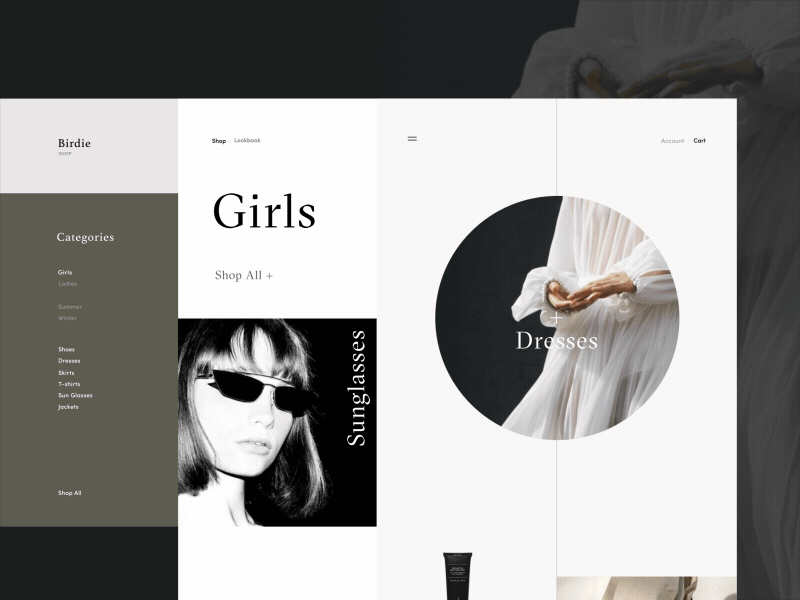Screen dimensions: 800x600
Task: Select Ladies in Categories sidebar
Action: (67, 284)
